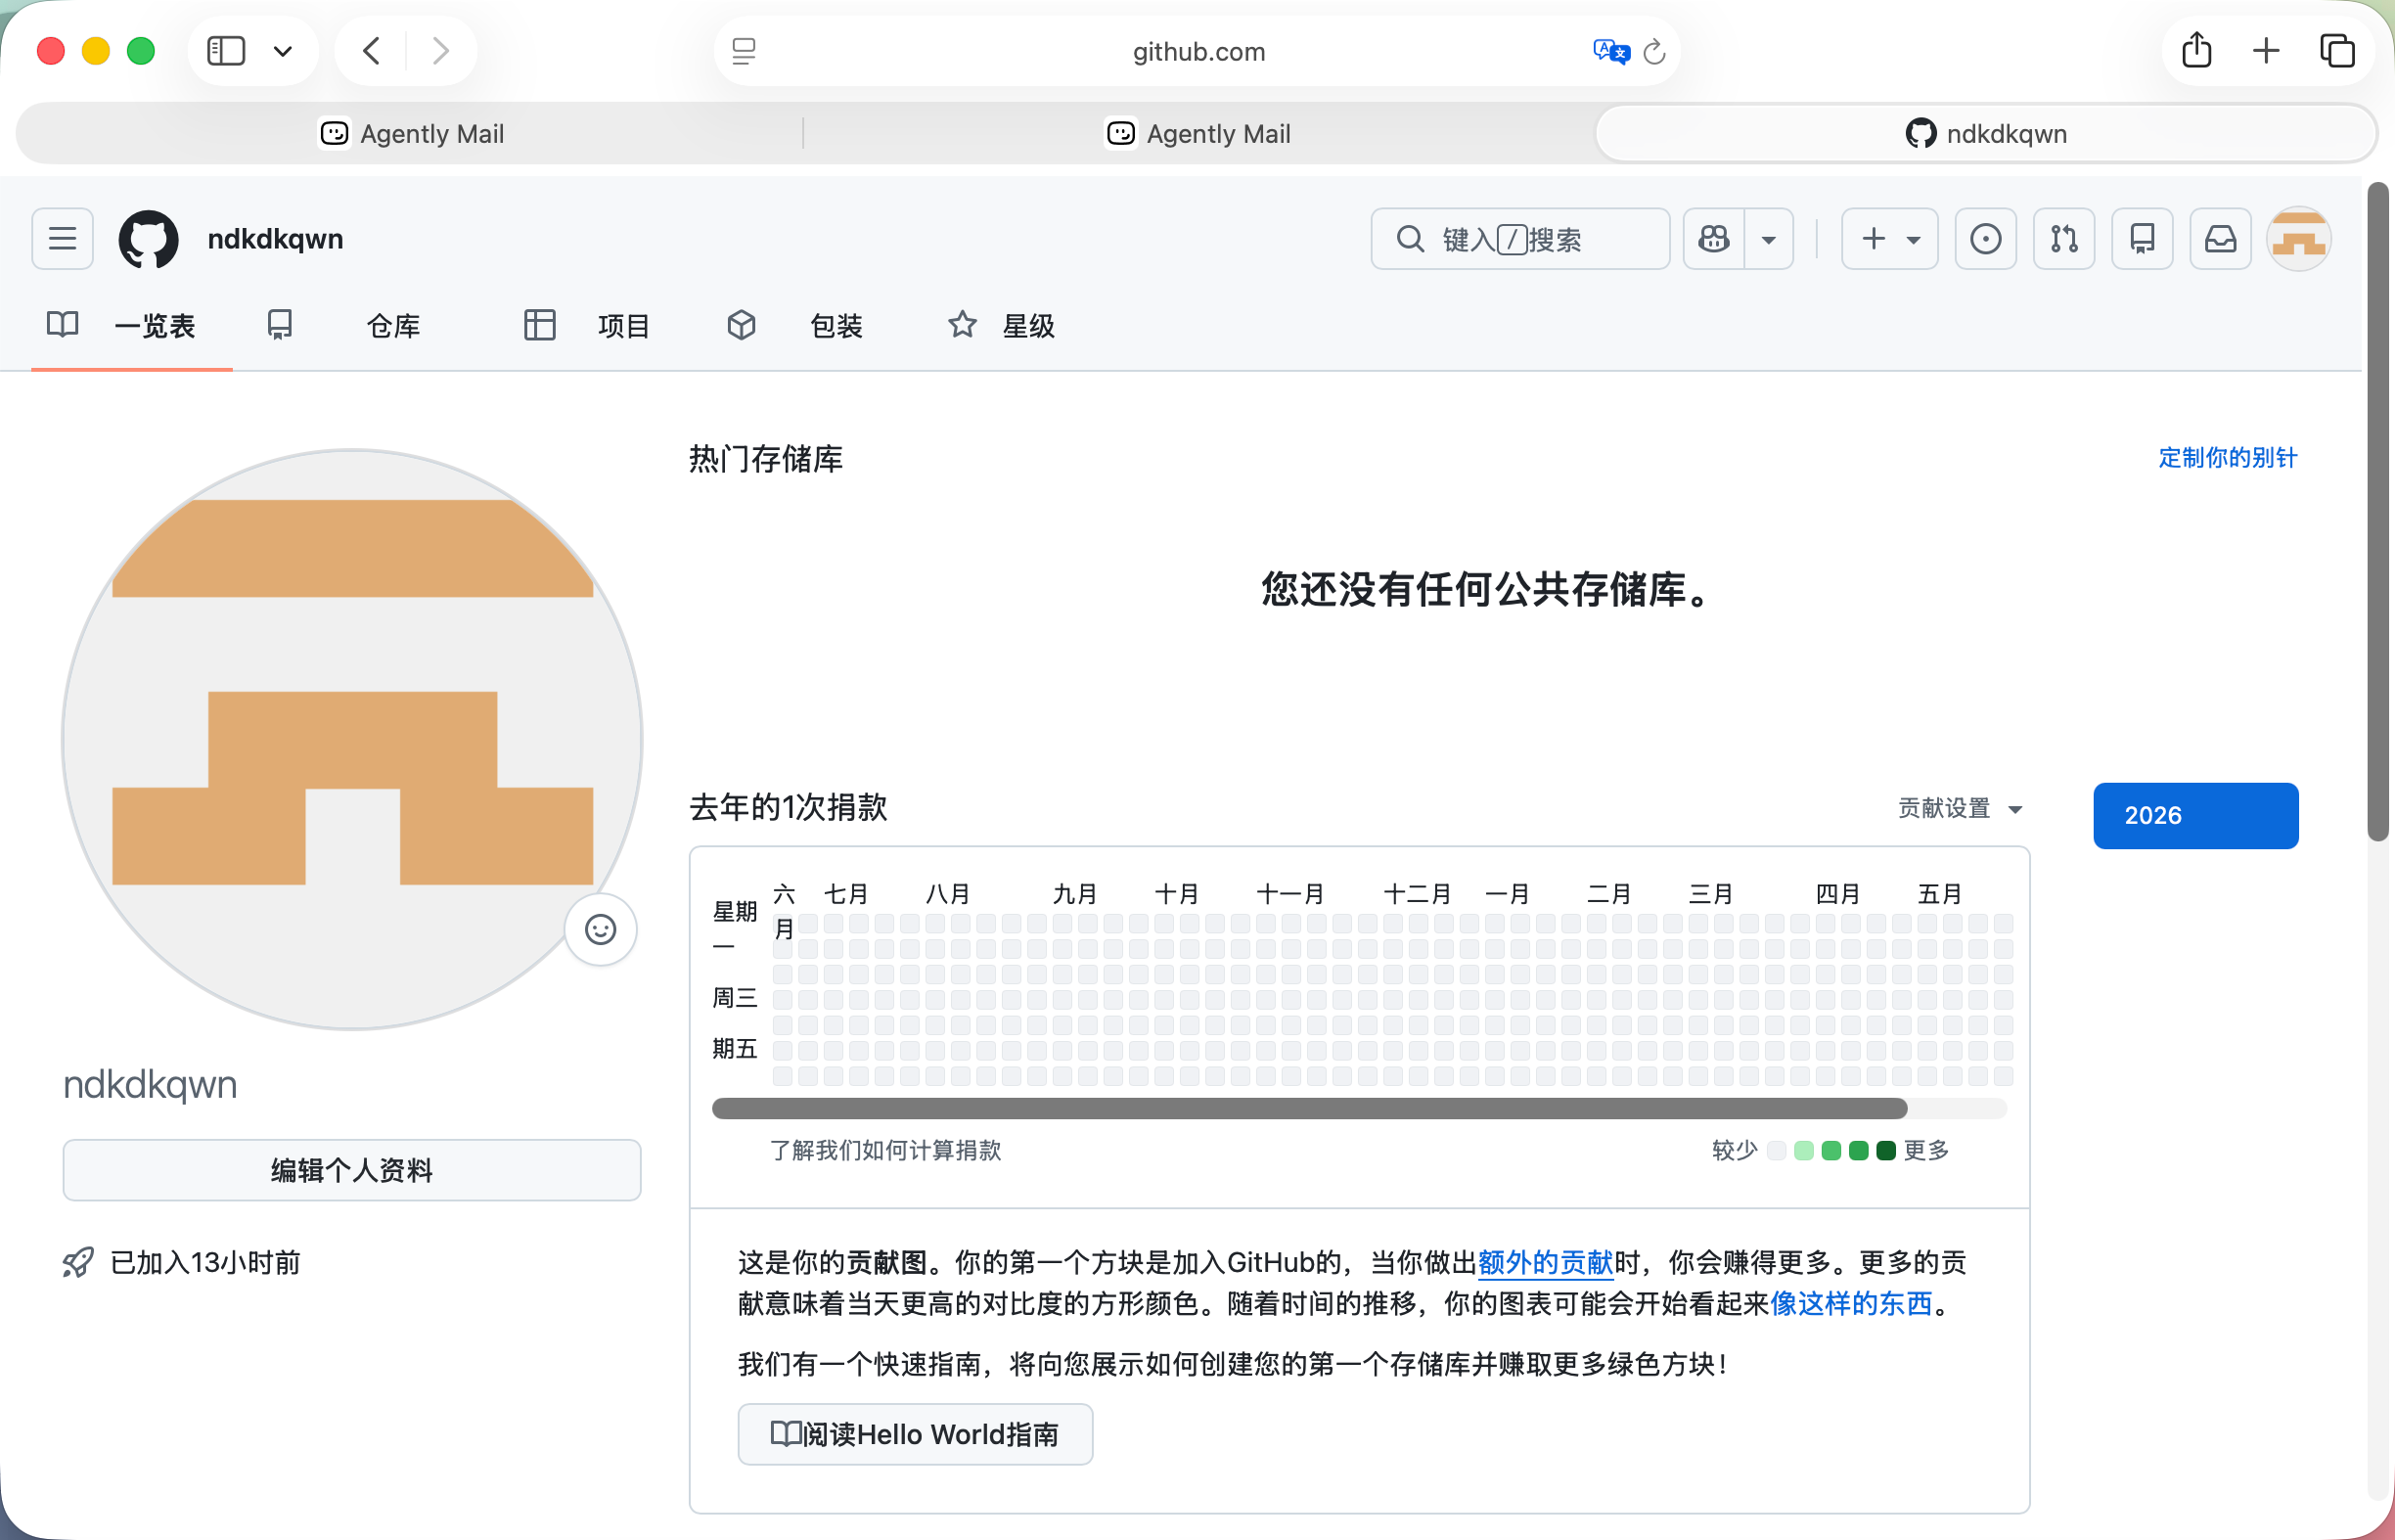
Task: Expand the 贡献设置 dropdown
Action: point(1961,808)
